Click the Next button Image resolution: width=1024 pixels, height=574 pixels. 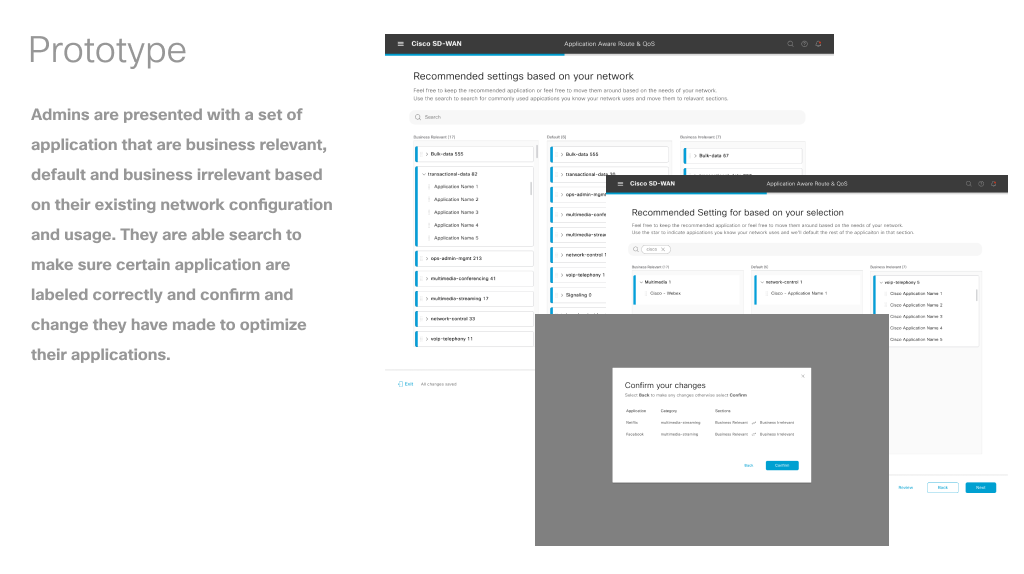980,488
